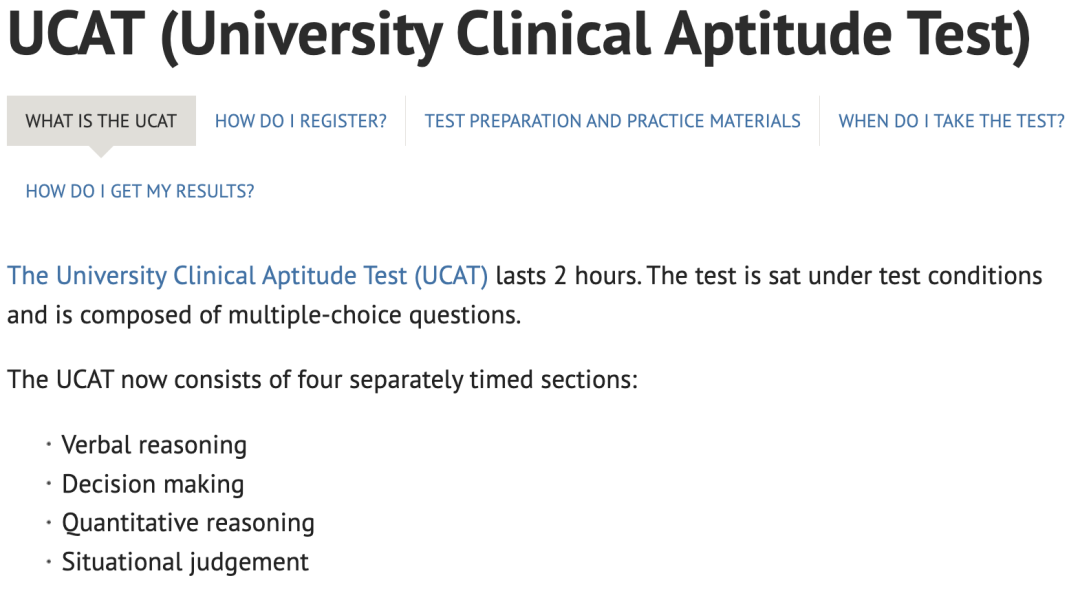The width and height of the screenshot is (1080, 589).
Task: Switch to TEST PREPARATION AND PRACTICE MATERIALS tab
Action: tap(612, 121)
